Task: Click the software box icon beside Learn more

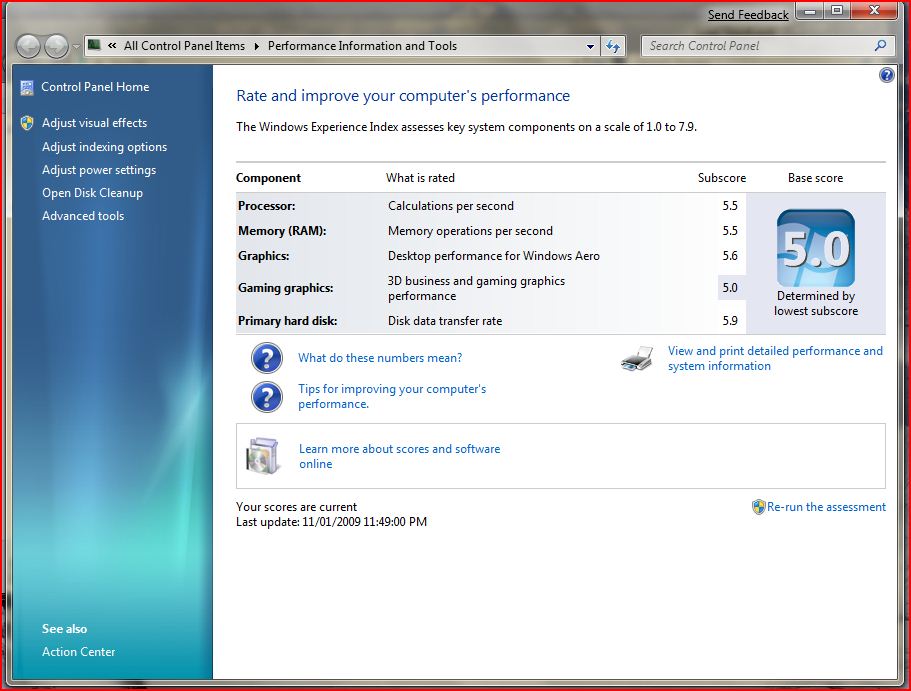Action: pos(263,456)
